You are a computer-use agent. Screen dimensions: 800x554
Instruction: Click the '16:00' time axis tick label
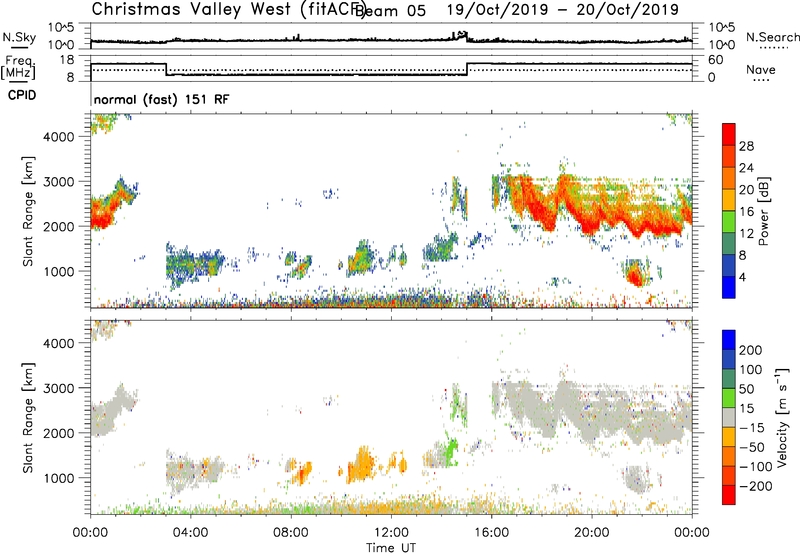click(491, 533)
